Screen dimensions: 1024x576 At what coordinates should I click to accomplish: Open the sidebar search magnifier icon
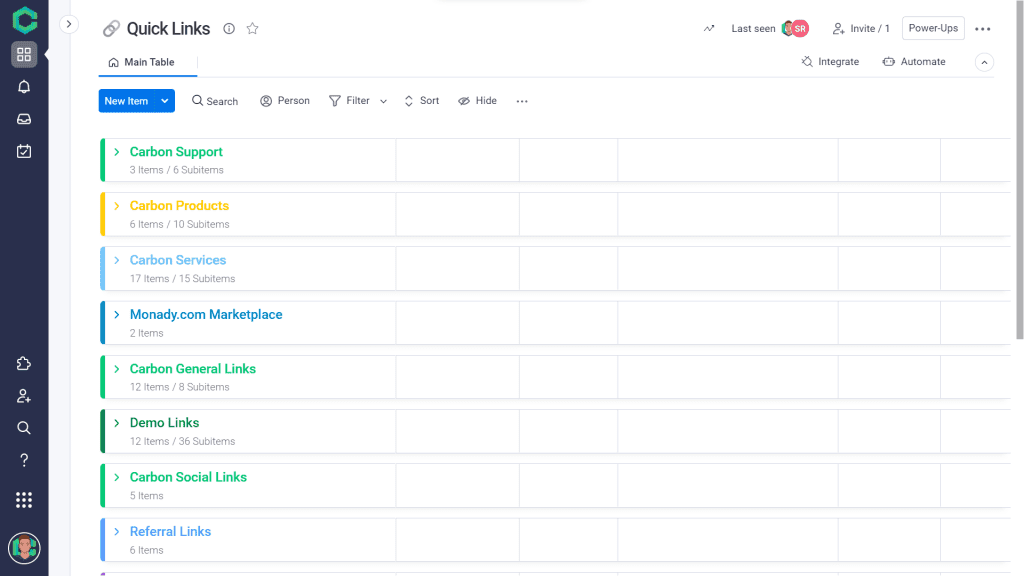click(24, 428)
